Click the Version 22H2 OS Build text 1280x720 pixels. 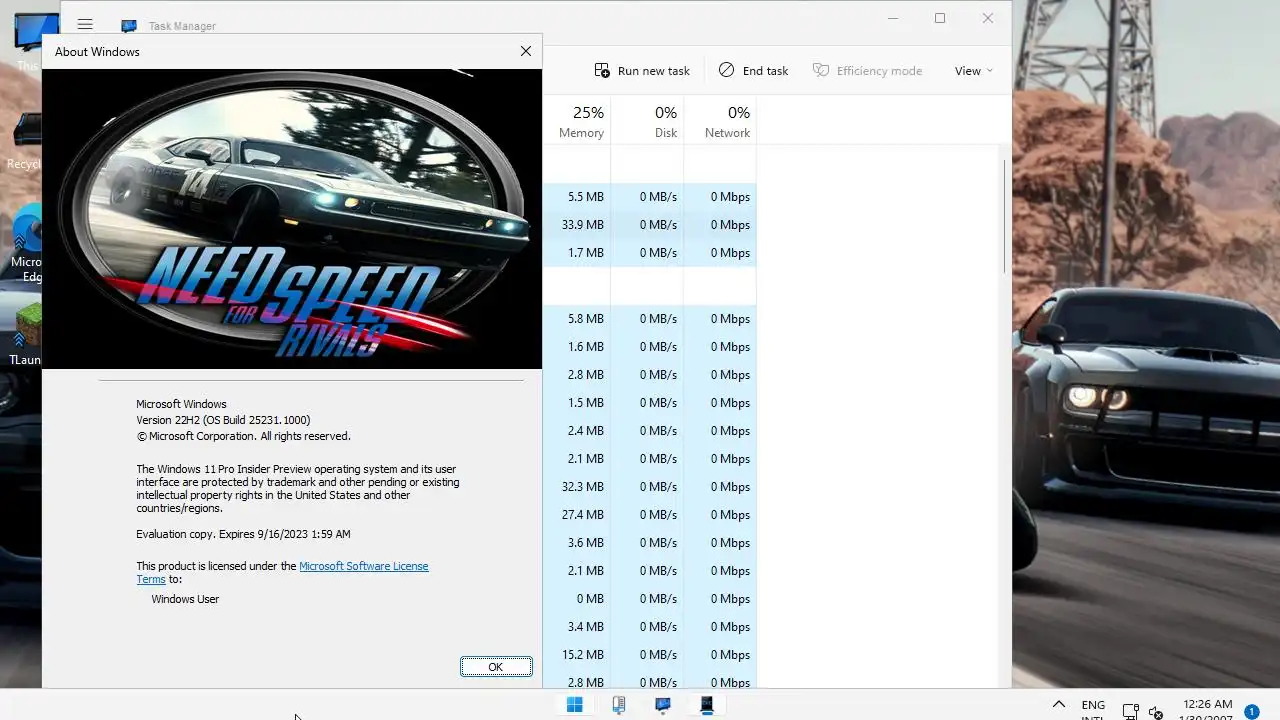(x=223, y=420)
